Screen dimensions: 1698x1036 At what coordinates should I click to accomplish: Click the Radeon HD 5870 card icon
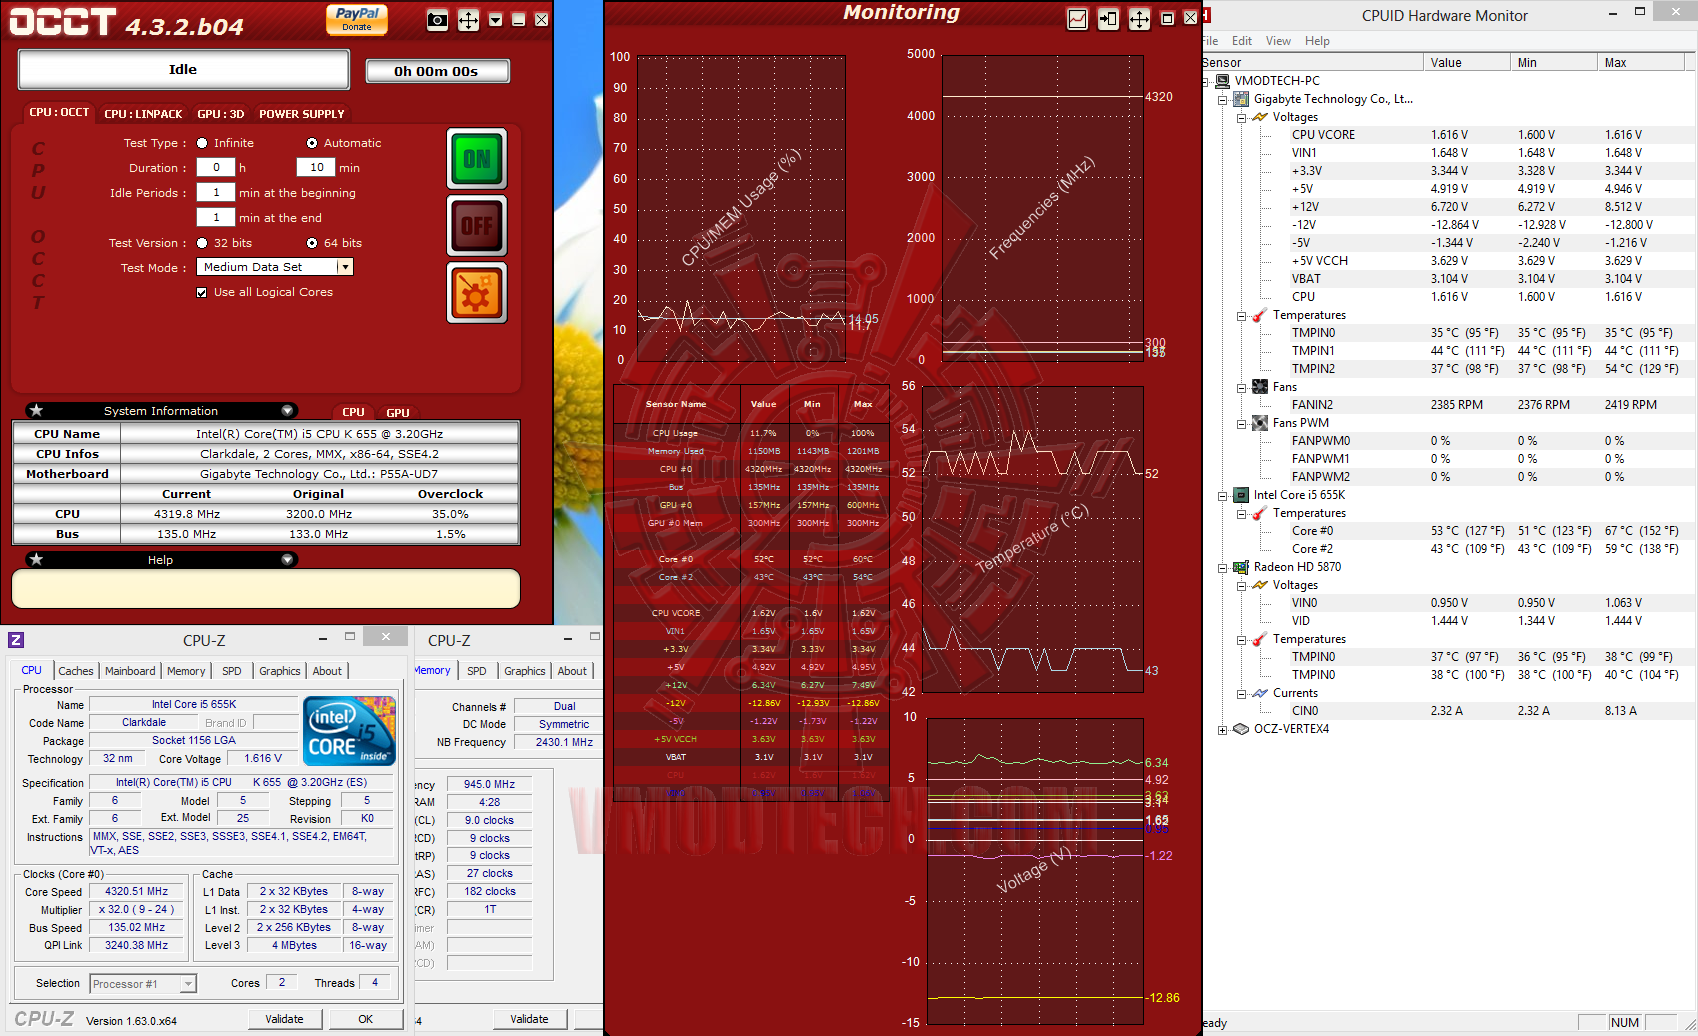point(1241,567)
